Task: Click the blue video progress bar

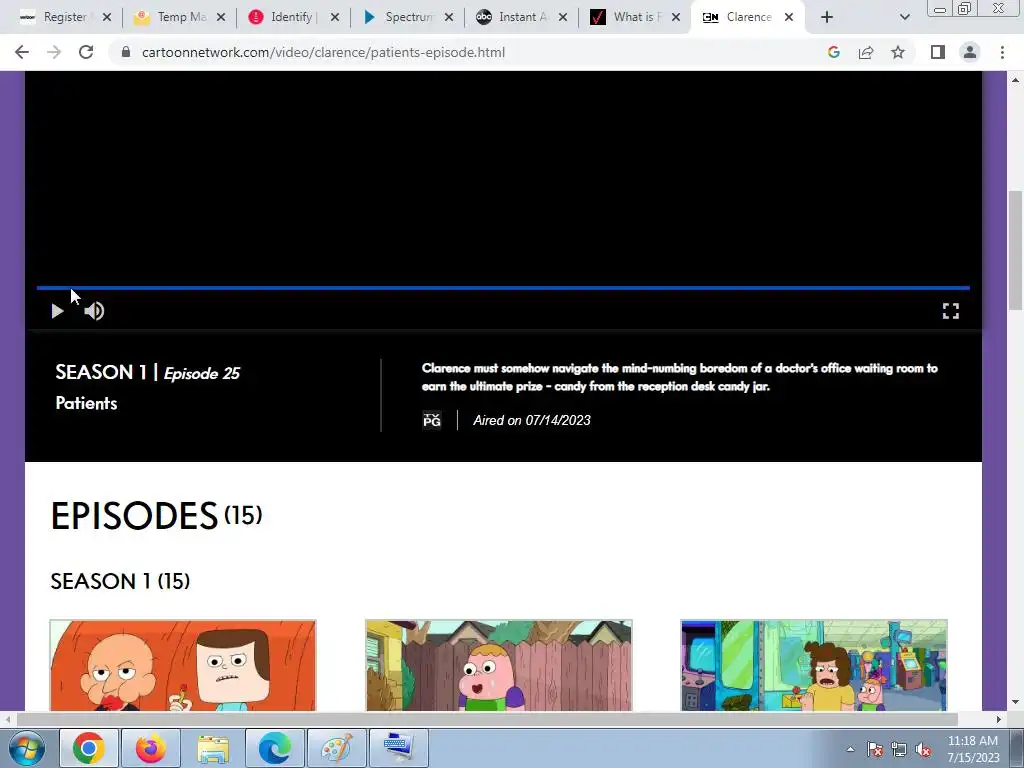Action: [x=503, y=287]
